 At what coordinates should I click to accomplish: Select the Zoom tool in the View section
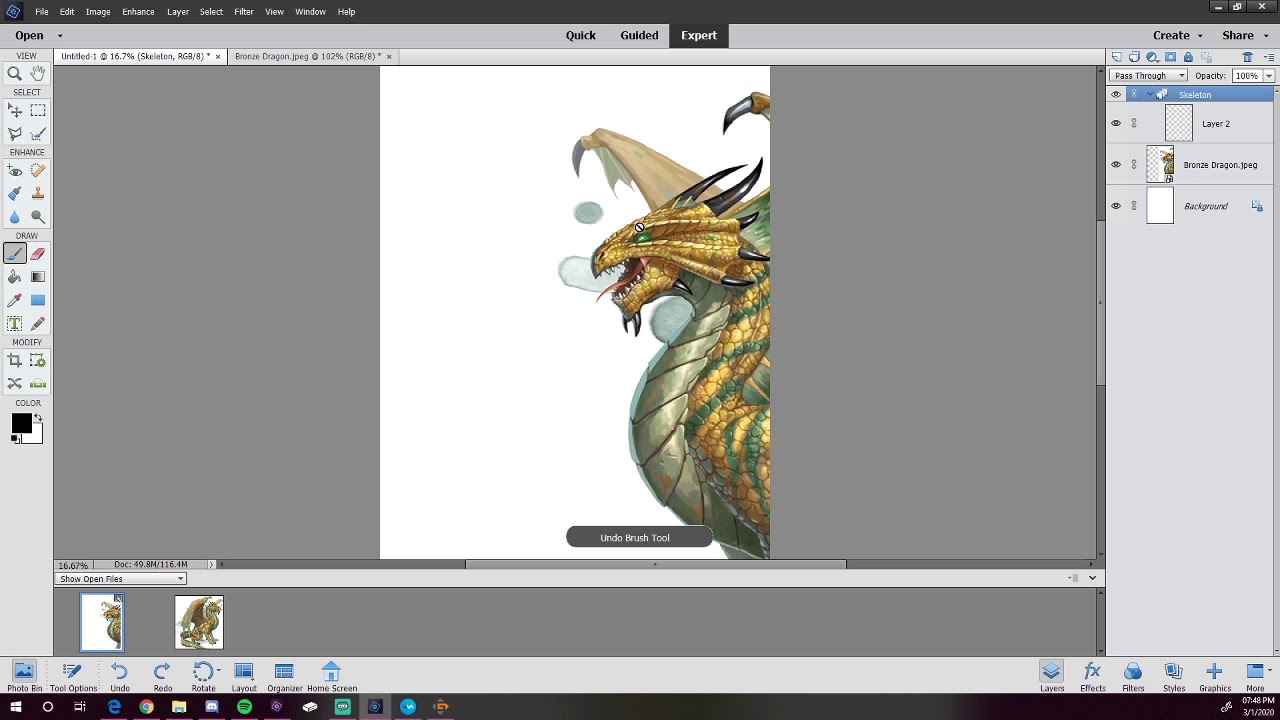tap(15, 73)
